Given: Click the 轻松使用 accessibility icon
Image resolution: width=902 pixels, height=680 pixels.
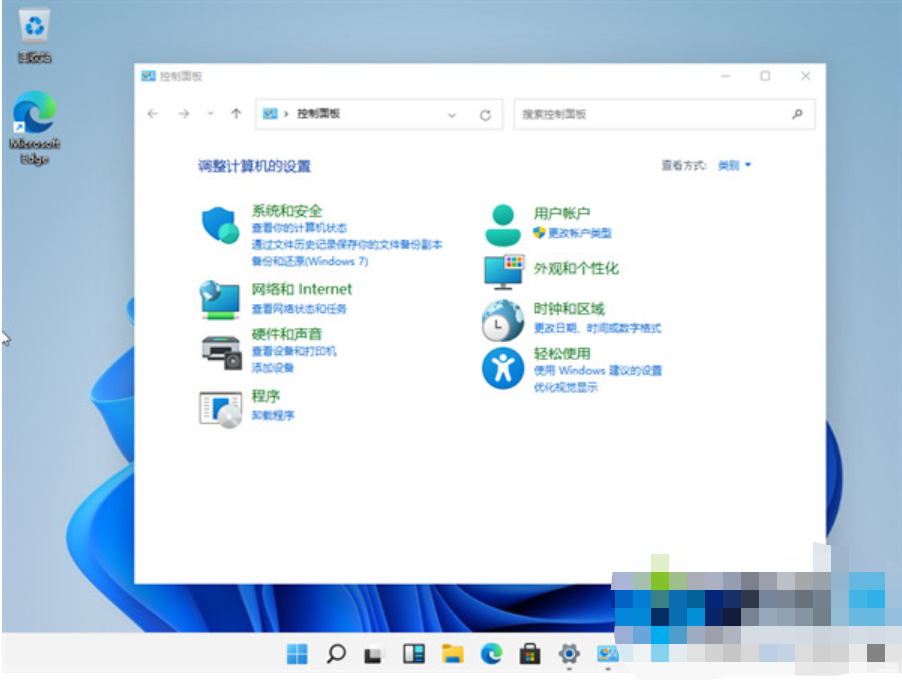Looking at the screenshot, I should click(503, 369).
